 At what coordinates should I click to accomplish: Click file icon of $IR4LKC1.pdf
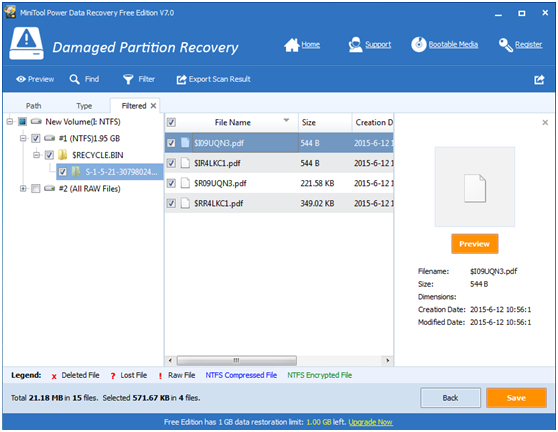point(185,163)
